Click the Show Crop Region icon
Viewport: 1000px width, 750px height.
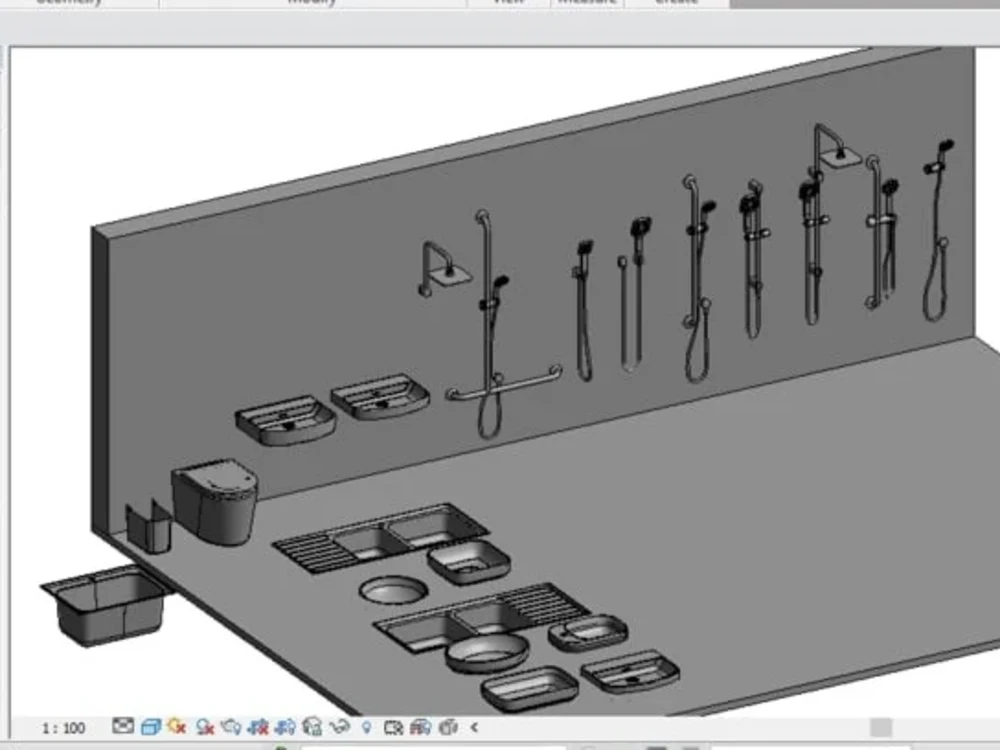pyautogui.click(x=287, y=727)
